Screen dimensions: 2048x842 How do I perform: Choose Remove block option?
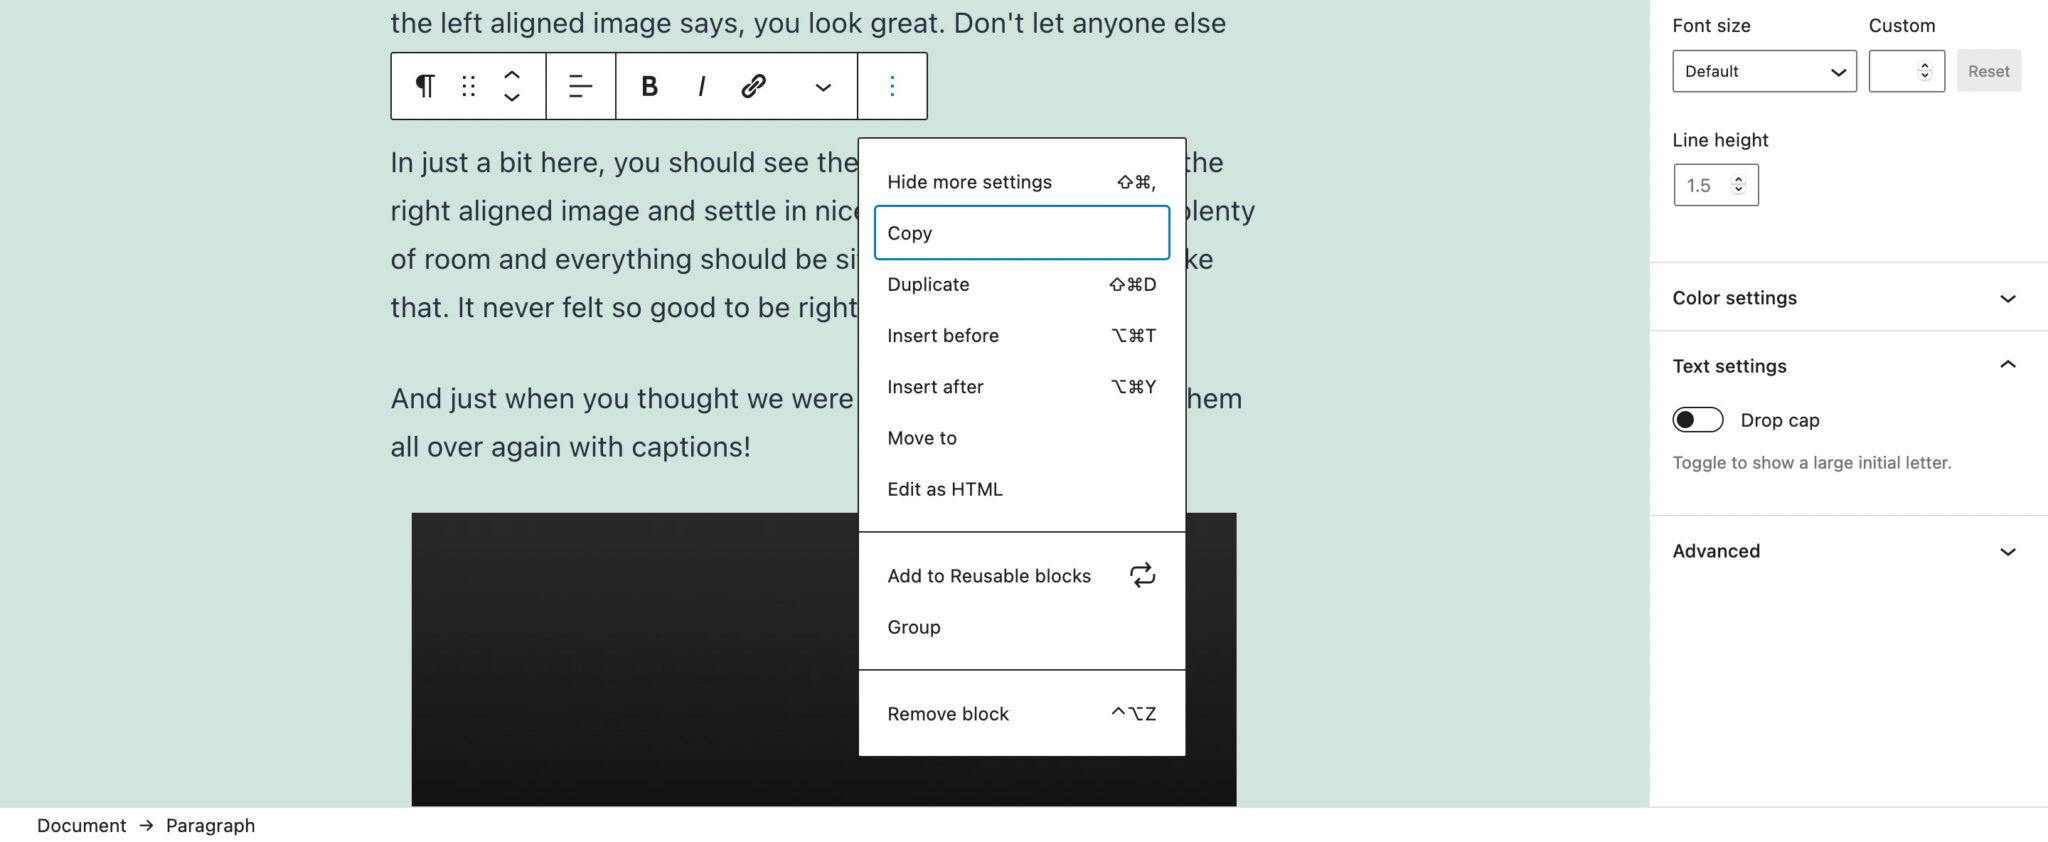point(1022,714)
